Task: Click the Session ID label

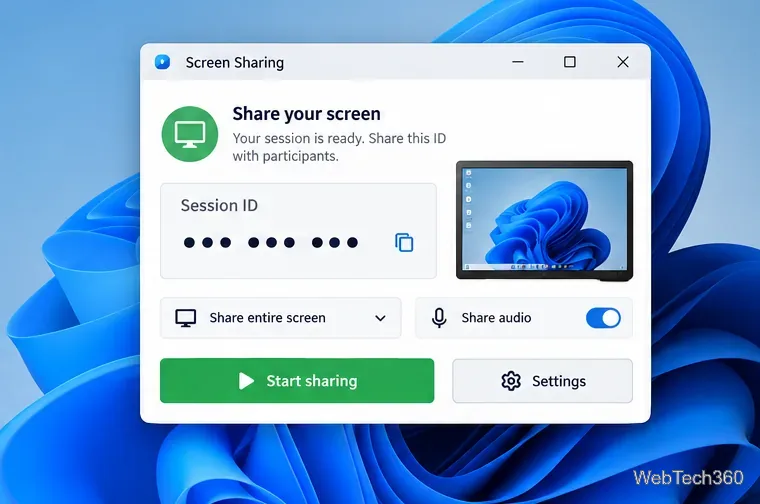Action: 219,205
